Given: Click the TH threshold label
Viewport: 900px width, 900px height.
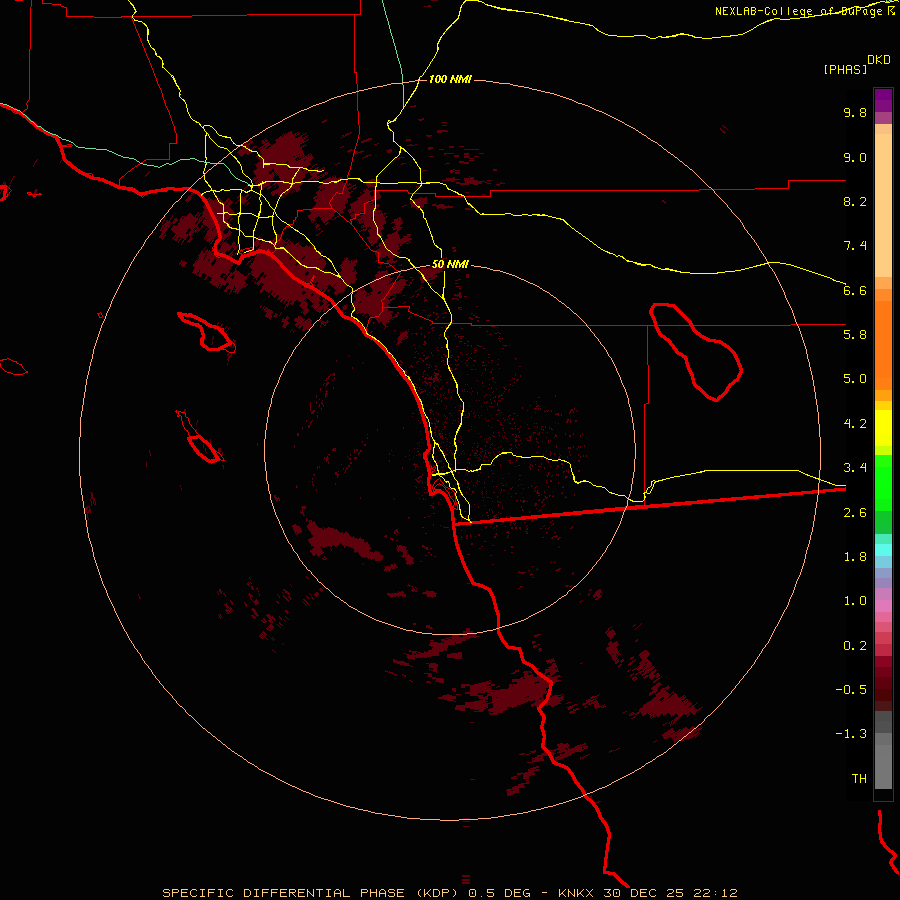Looking at the screenshot, I should (859, 779).
